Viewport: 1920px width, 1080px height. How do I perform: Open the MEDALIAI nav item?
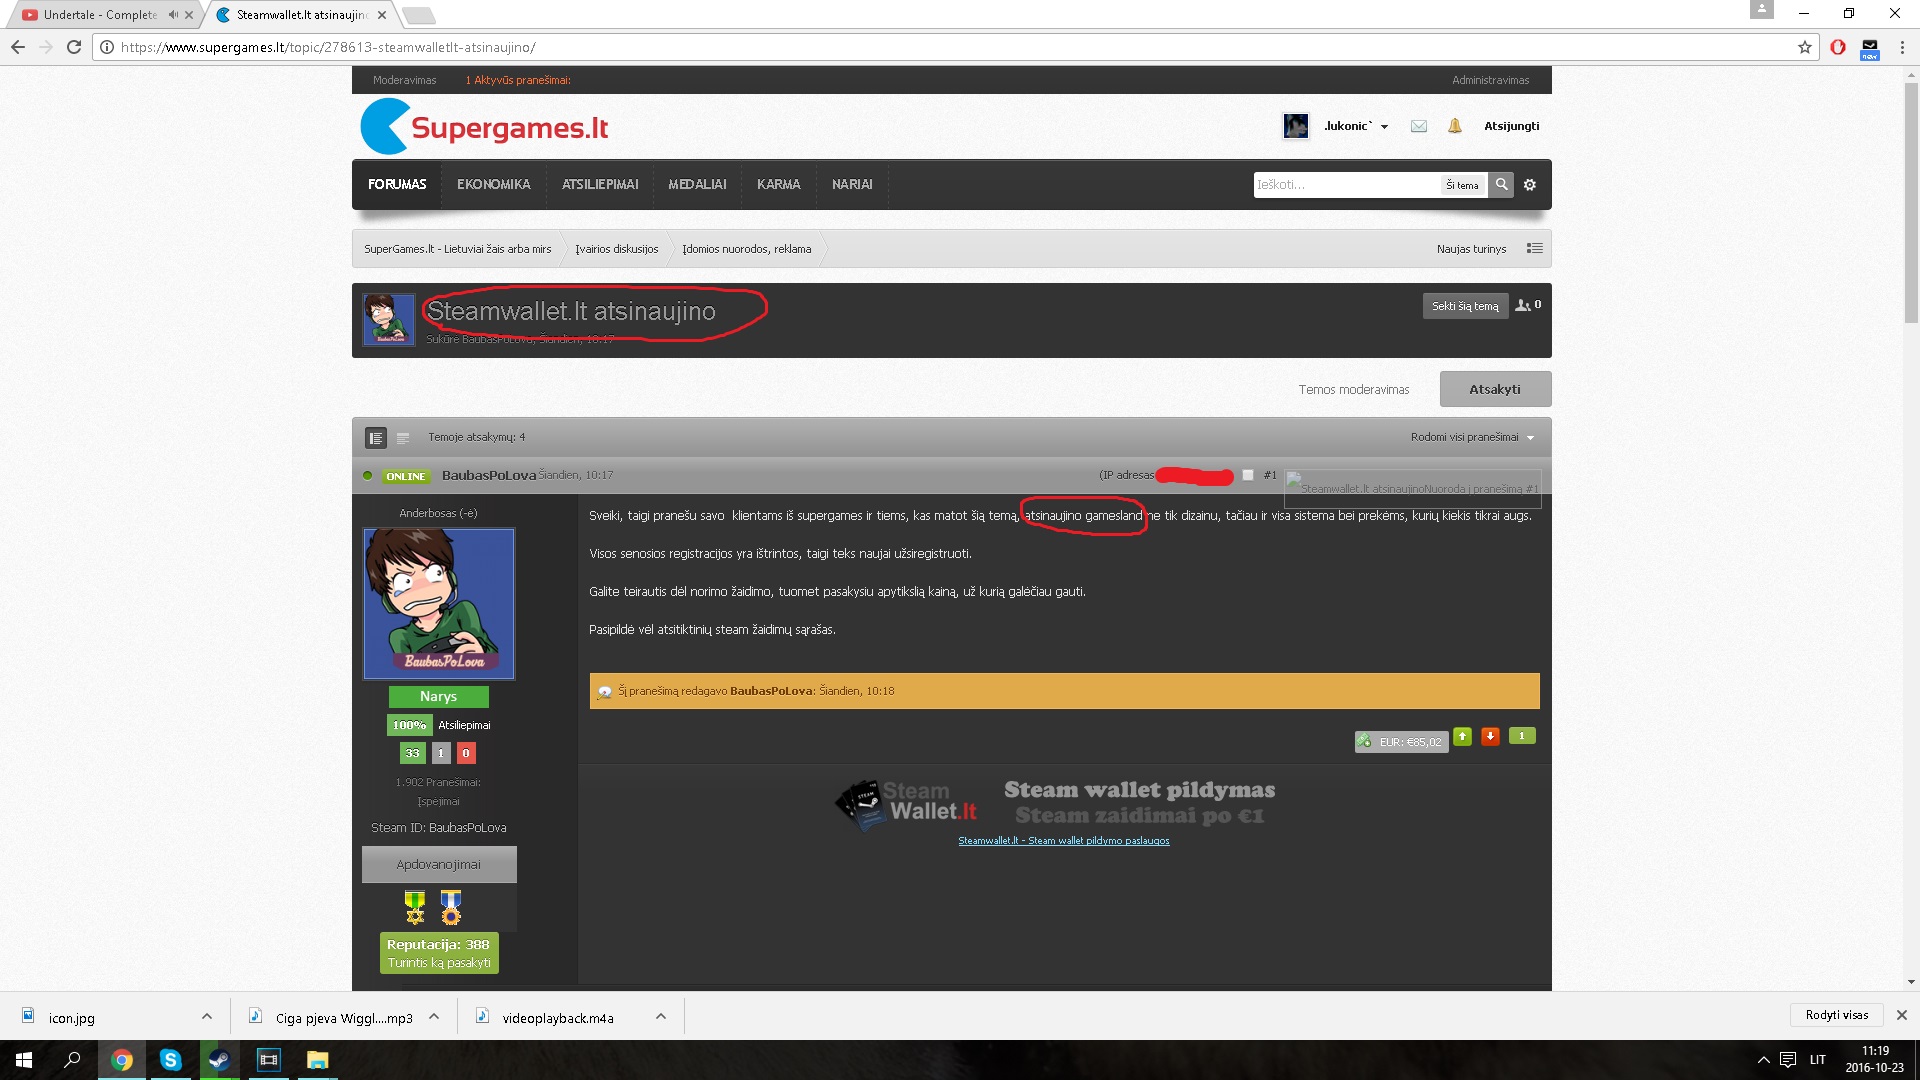click(x=697, y=185)
